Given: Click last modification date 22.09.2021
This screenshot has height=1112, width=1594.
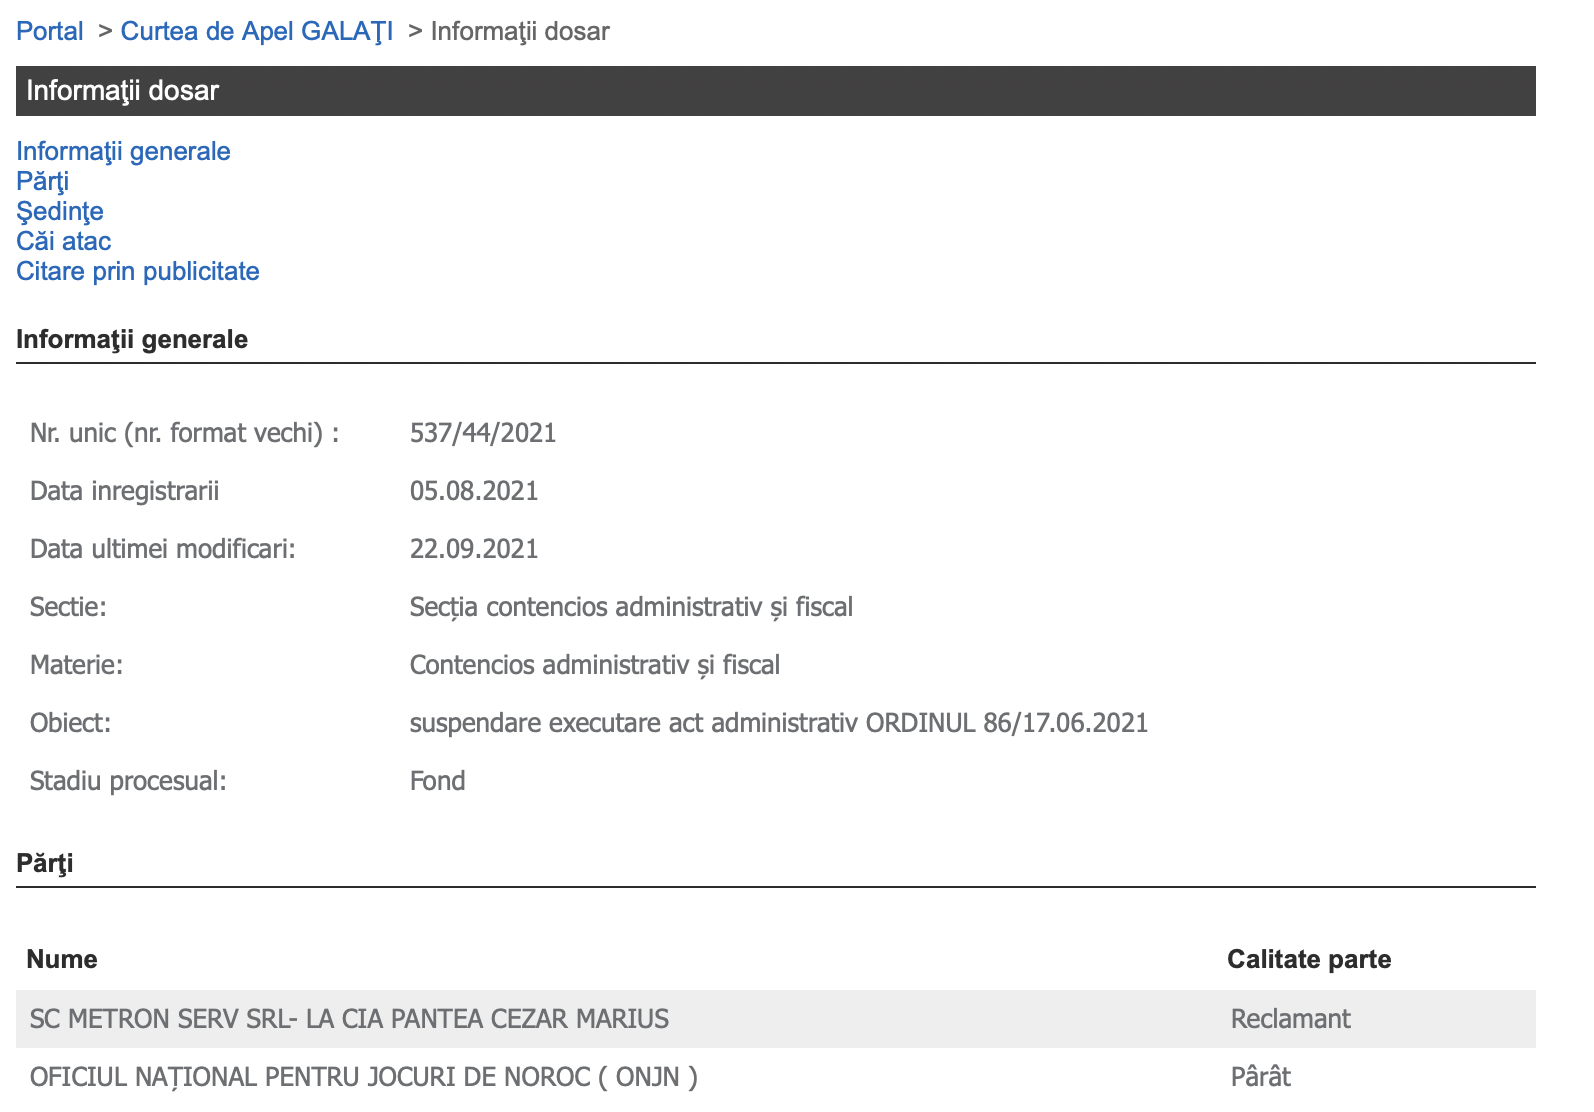Looking at the screenshot, I should coord(474,549).
